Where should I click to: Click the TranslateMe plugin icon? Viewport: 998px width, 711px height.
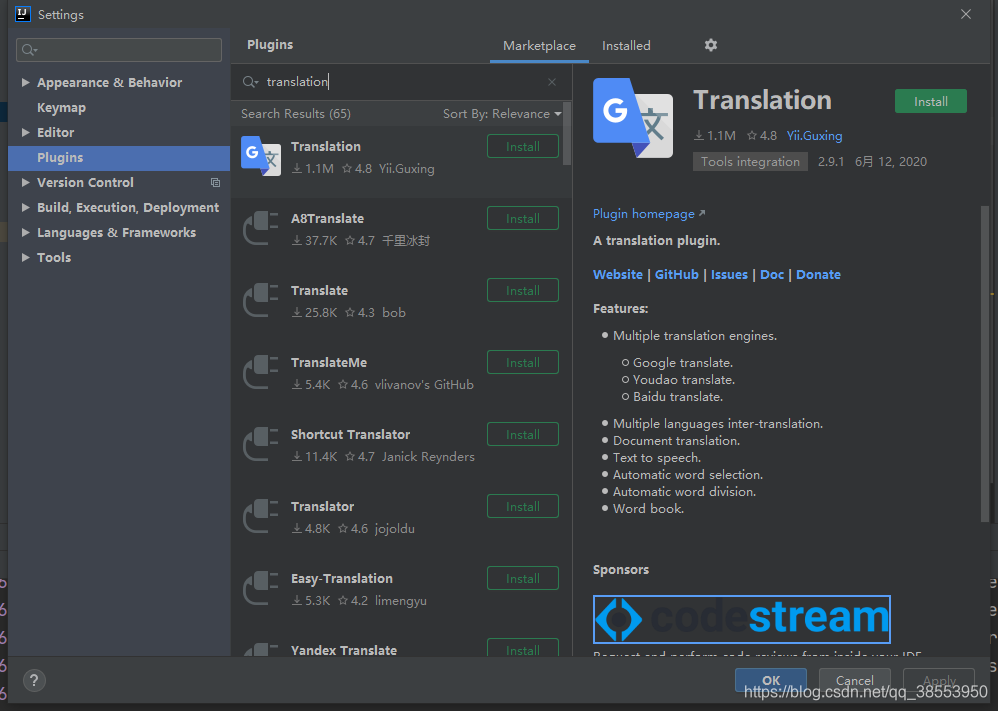click(x=261, y=372)
